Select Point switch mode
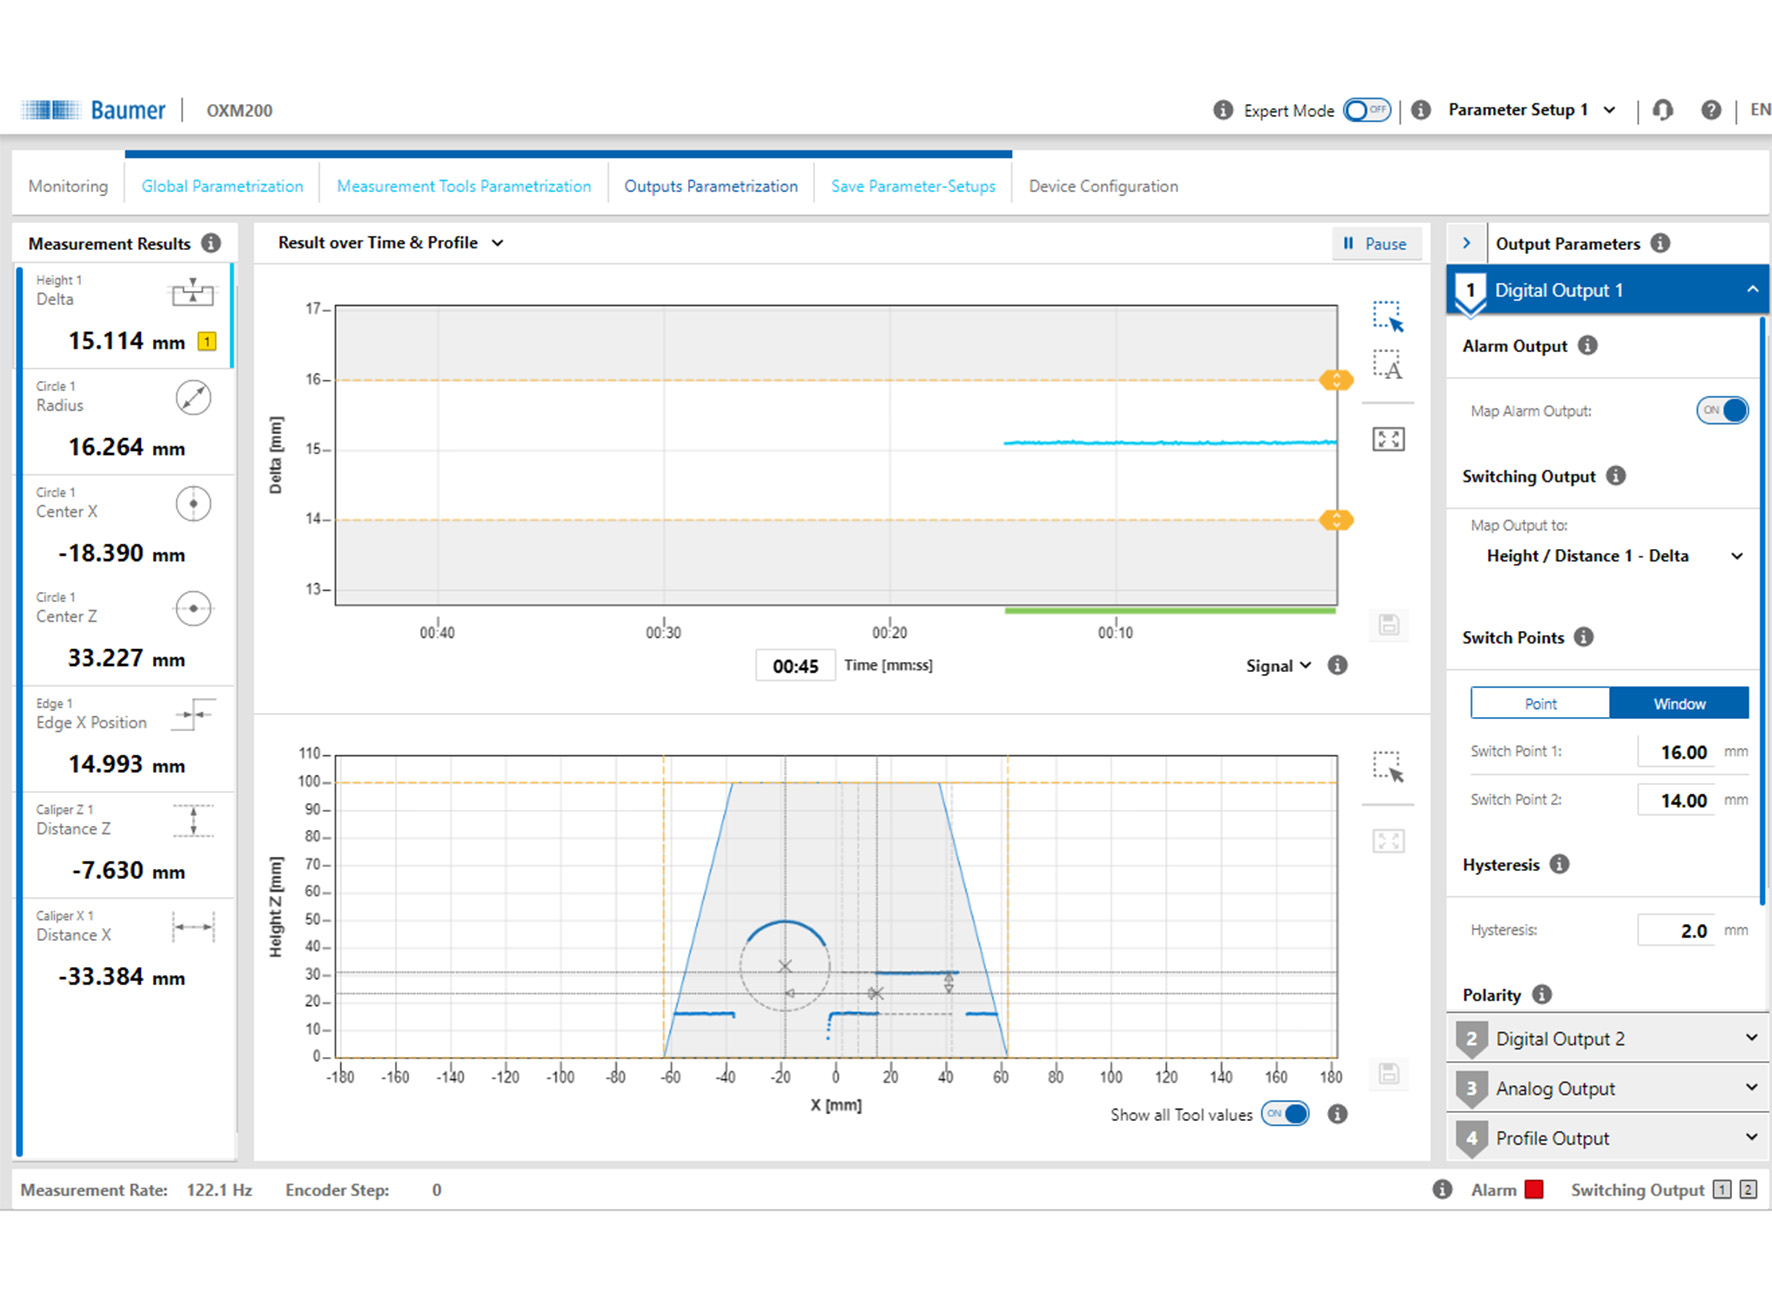Viewport: 1772px width, 1299px height. coord(1540,703)
